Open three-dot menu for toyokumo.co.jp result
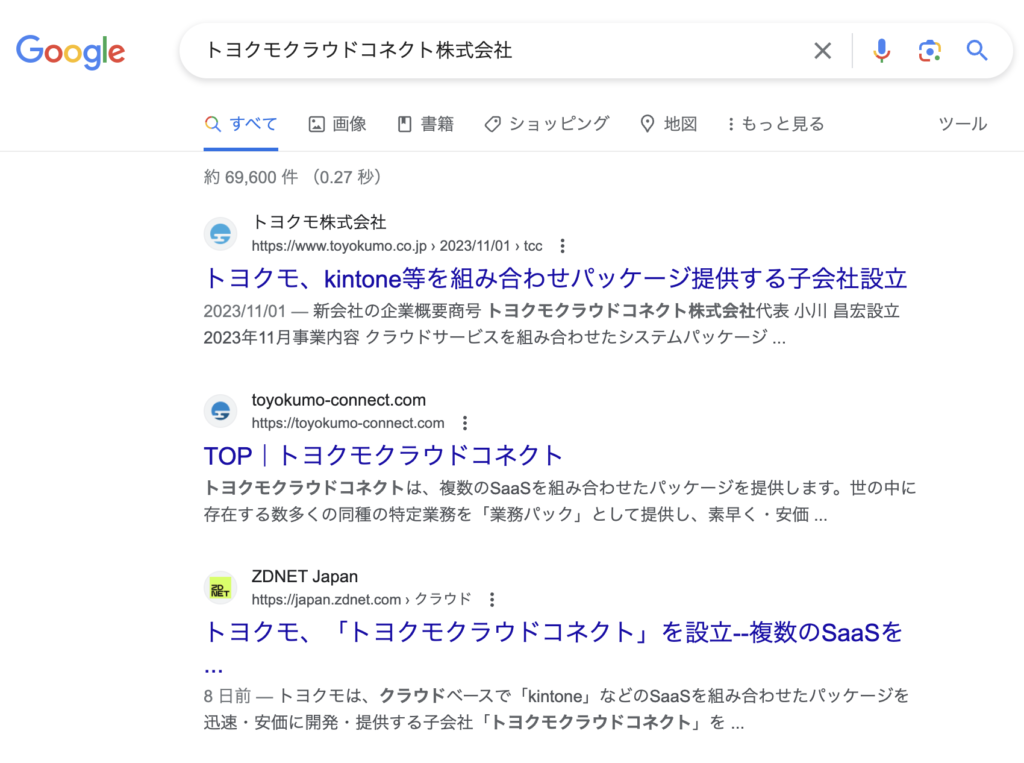Viewport: 1024px width, 763px height. [563, 246]
